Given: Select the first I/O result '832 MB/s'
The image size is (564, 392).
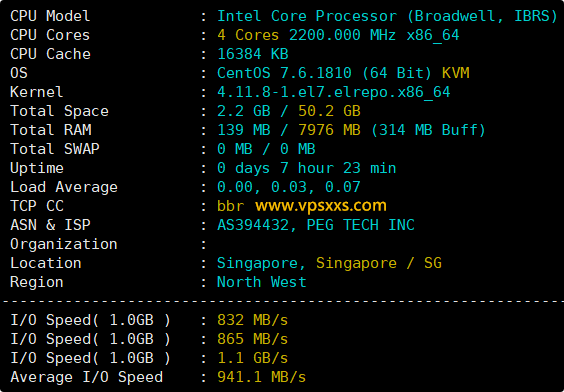Looking at the screenshot, I should click(x=253, y=320).
